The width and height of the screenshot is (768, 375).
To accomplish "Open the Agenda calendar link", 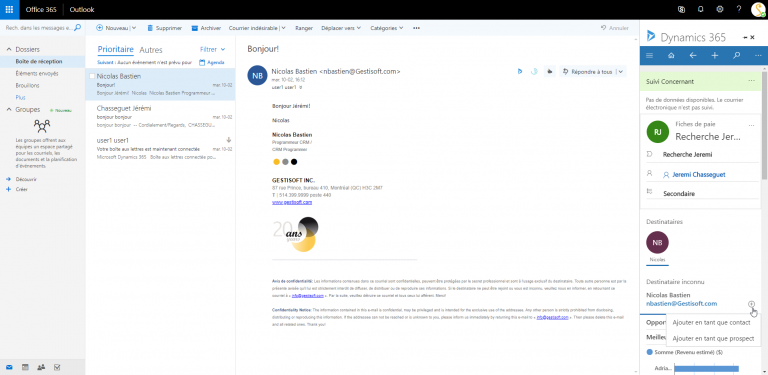I will pos(212,63).
